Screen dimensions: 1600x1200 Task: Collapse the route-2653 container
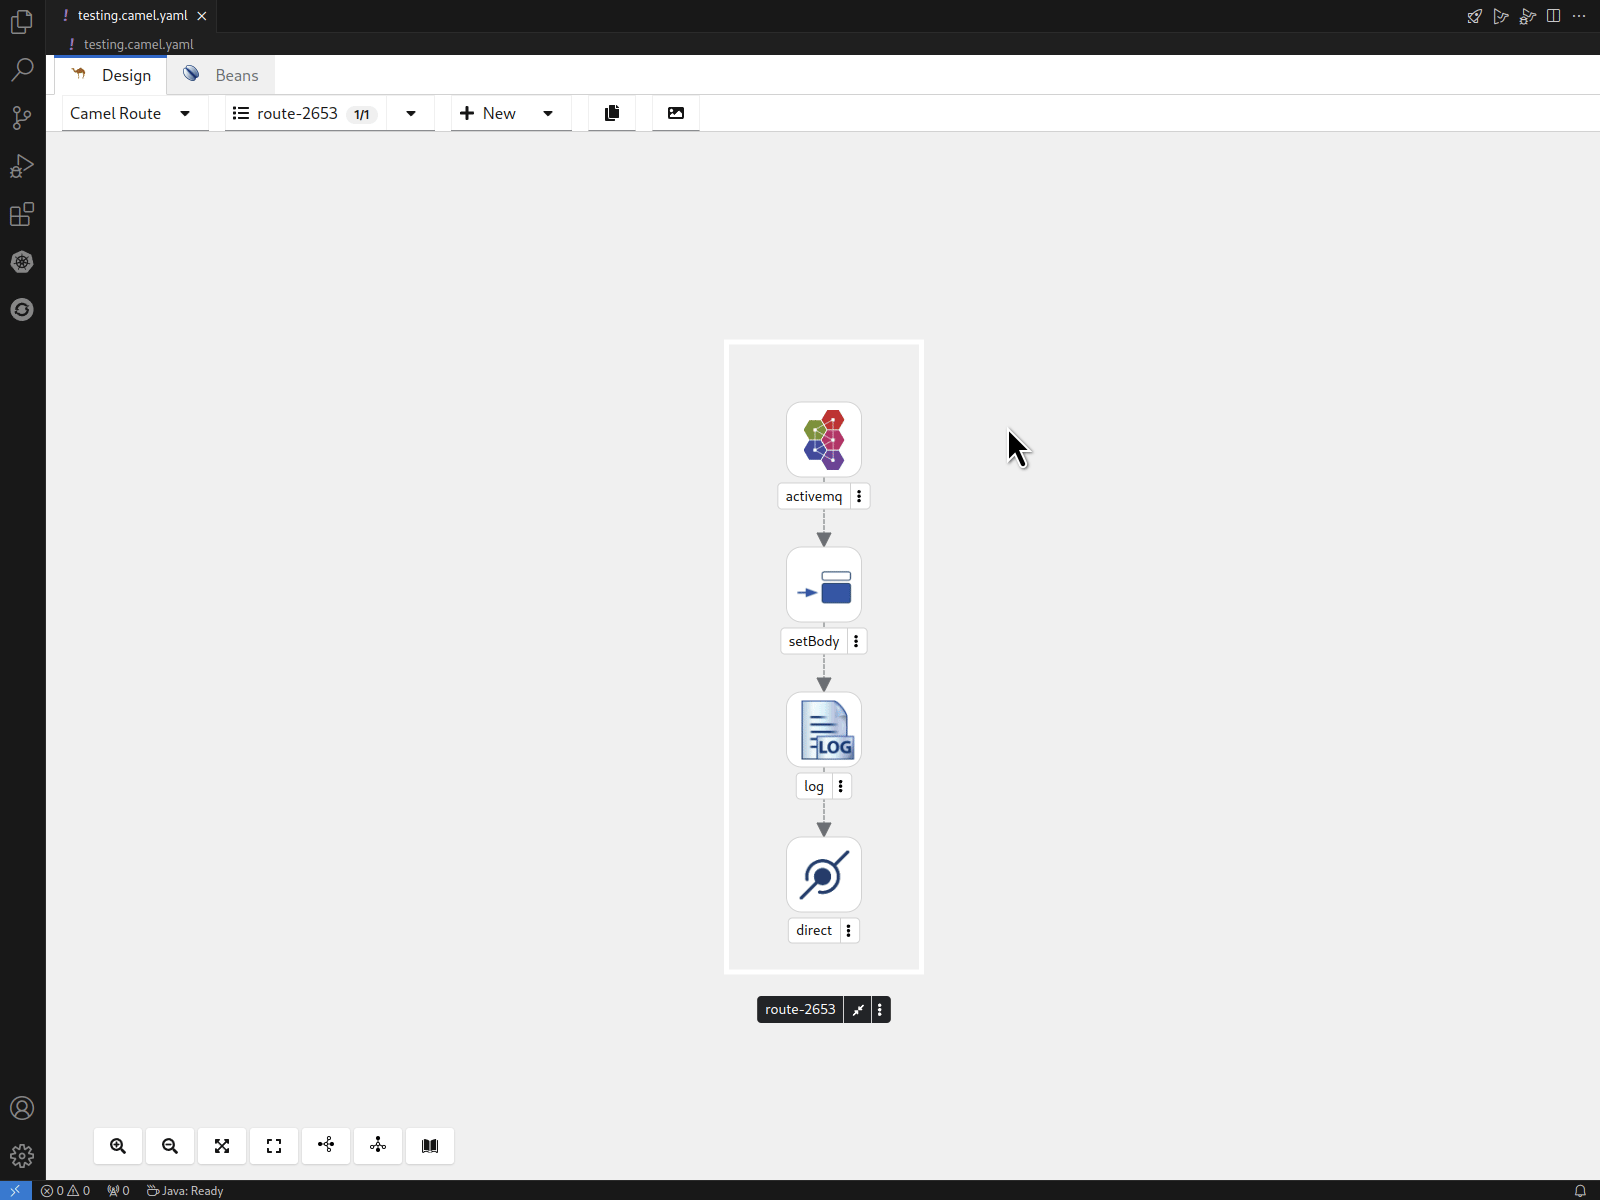coord(858,1009)
